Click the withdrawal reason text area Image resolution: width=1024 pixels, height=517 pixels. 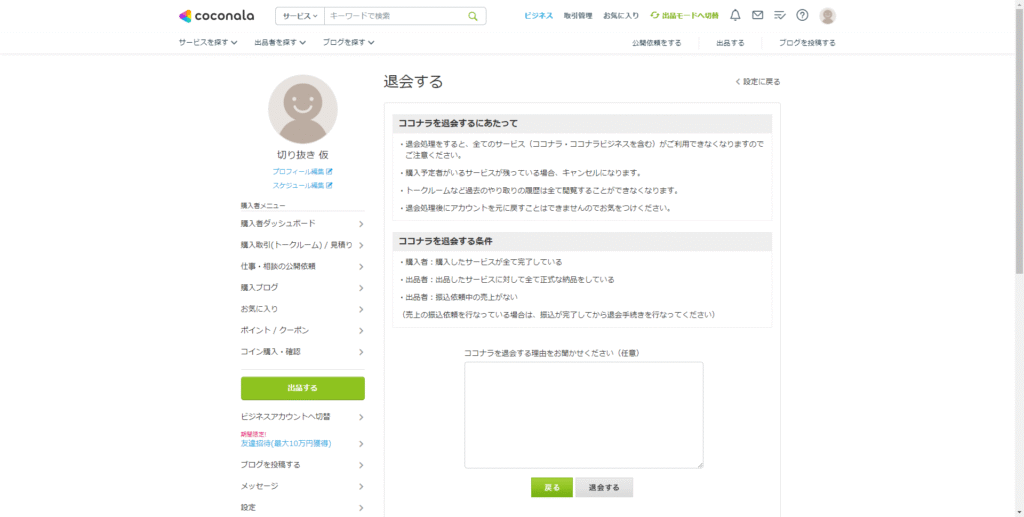[584, 415]
